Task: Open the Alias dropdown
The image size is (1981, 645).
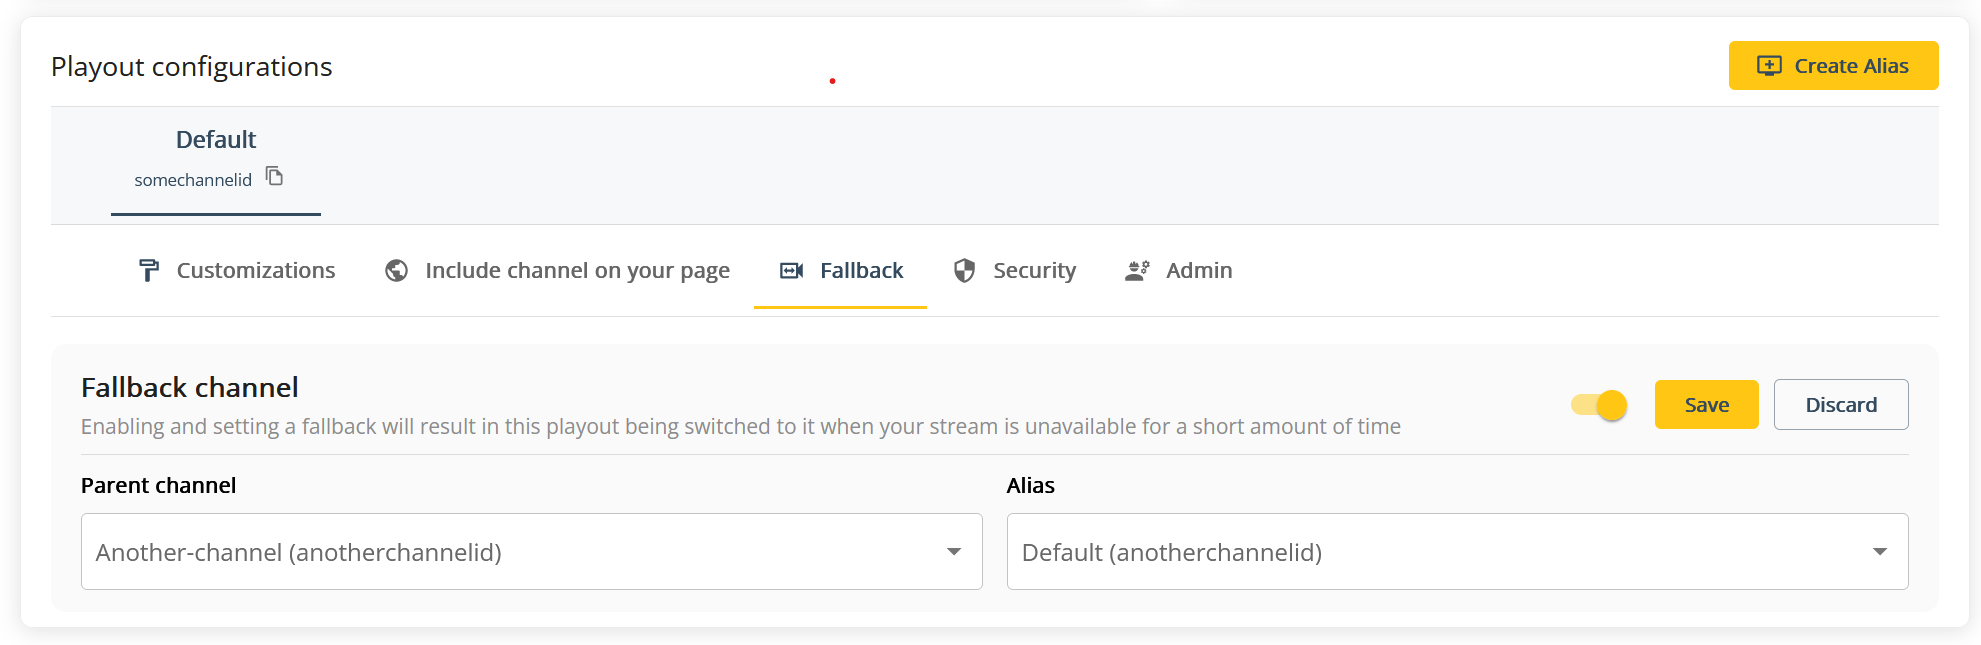Action: [x=1457, y=552]
